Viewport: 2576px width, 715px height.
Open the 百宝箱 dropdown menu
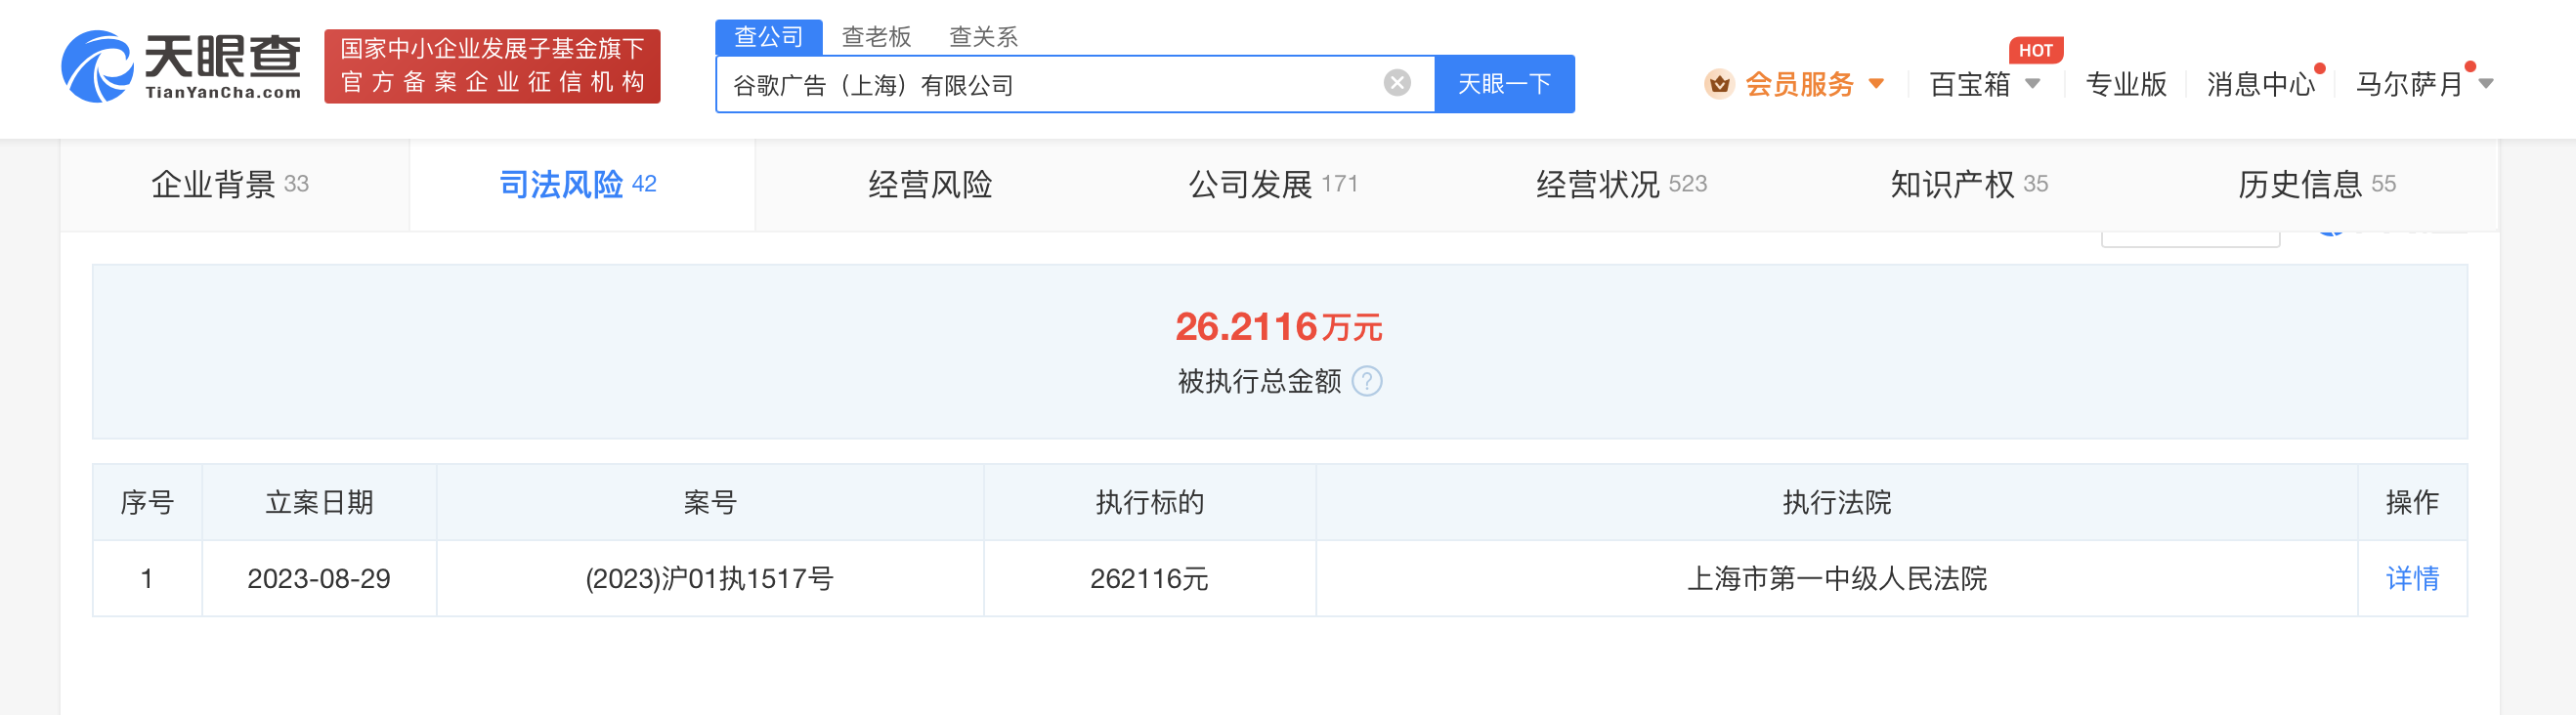(x=2031, y=84)
